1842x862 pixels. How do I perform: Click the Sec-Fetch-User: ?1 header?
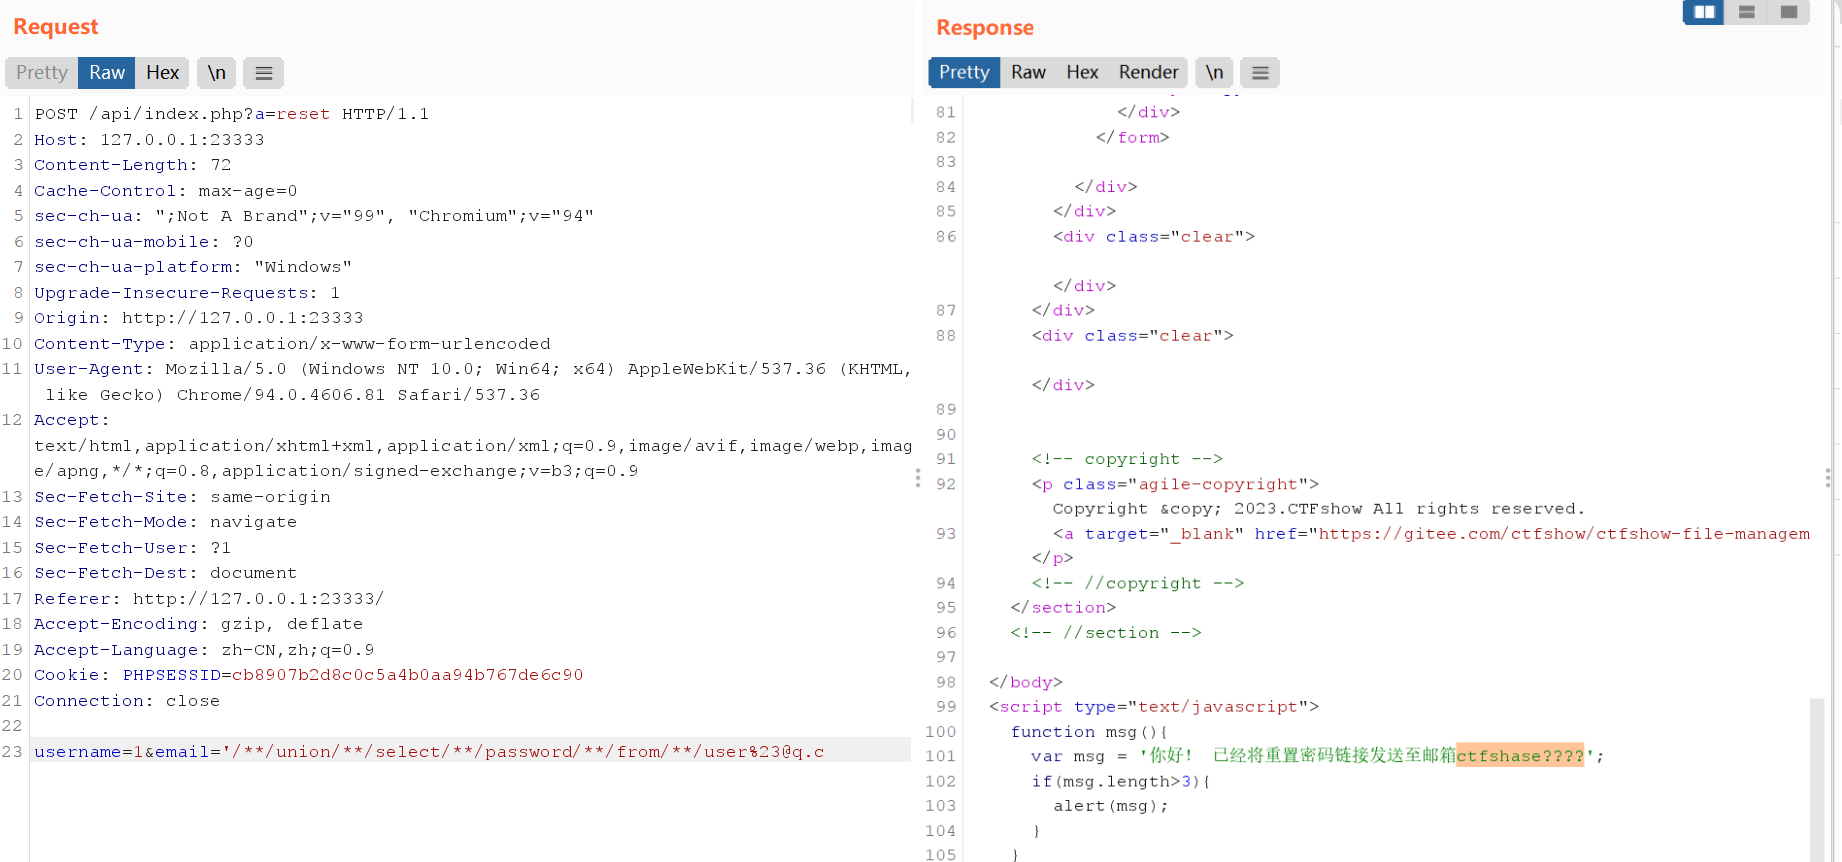pos(133,548)
